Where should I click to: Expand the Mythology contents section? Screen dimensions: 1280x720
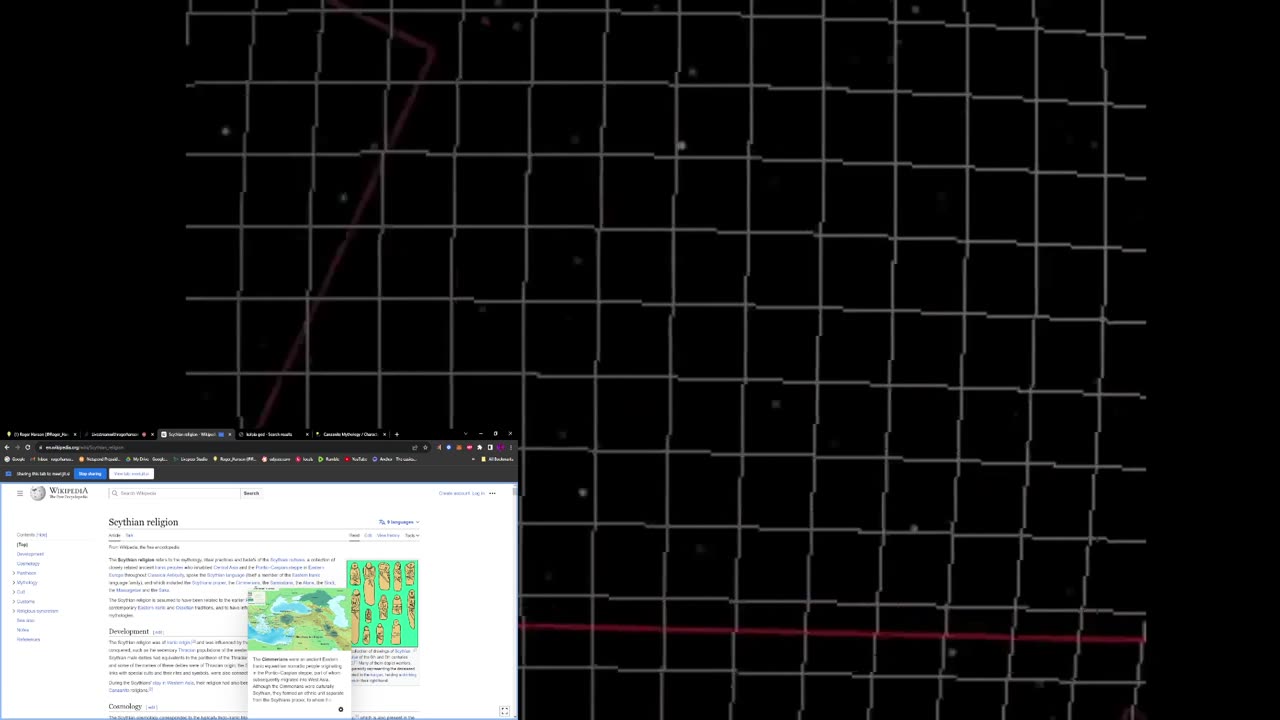coord(14,582)
